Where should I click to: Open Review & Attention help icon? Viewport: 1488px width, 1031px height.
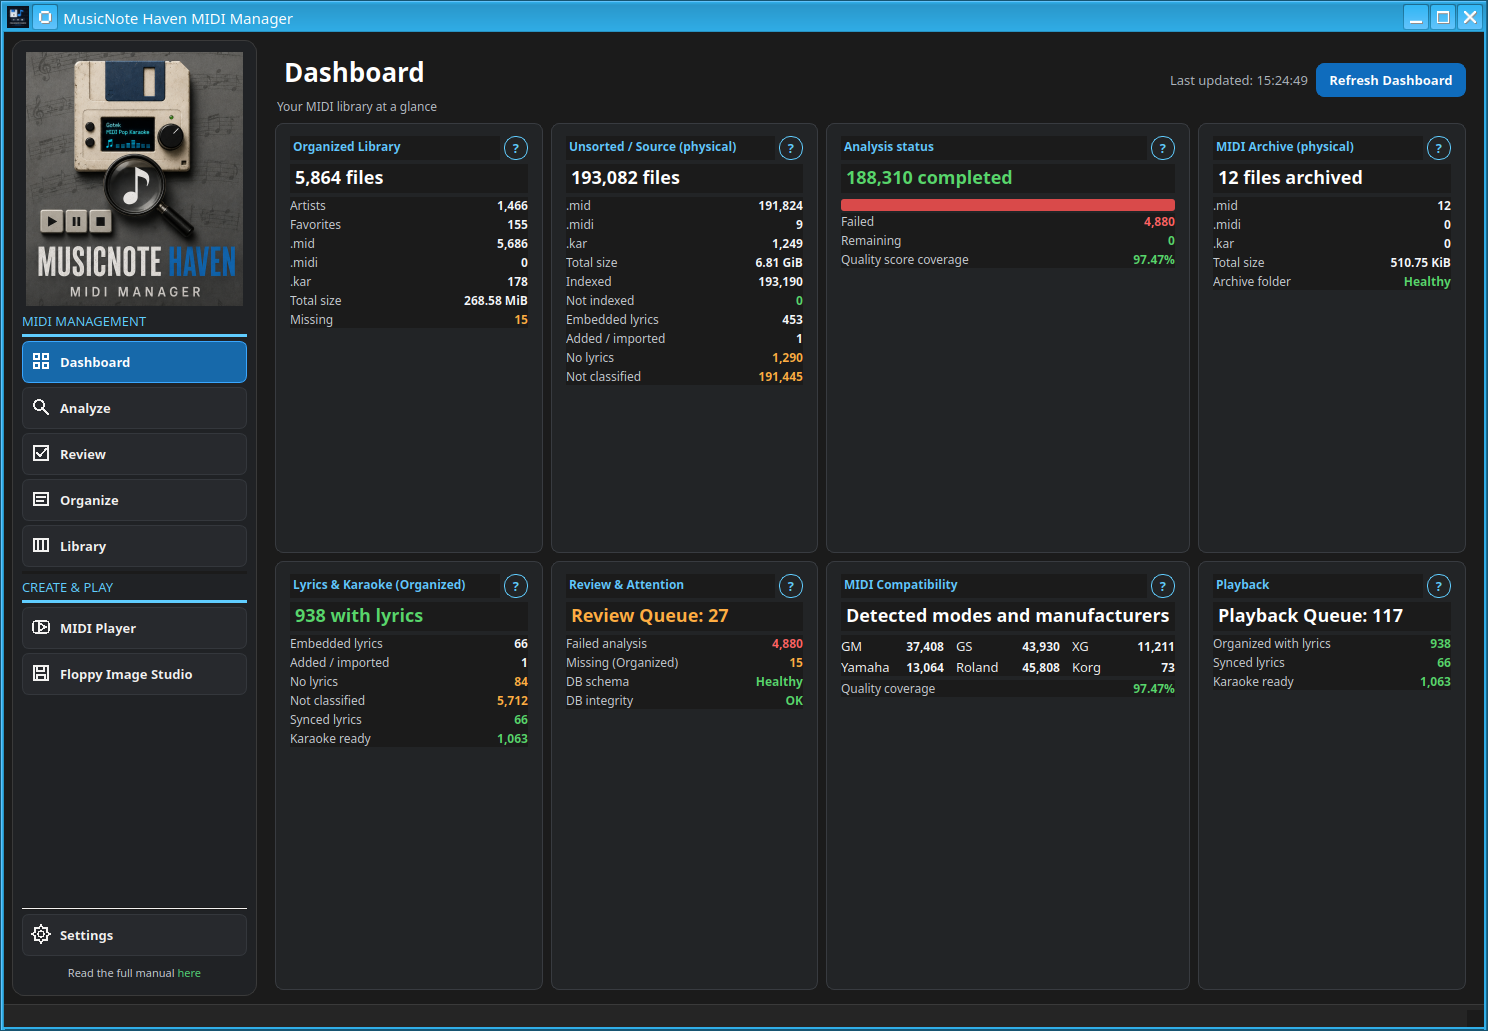[x=790, y=586]
